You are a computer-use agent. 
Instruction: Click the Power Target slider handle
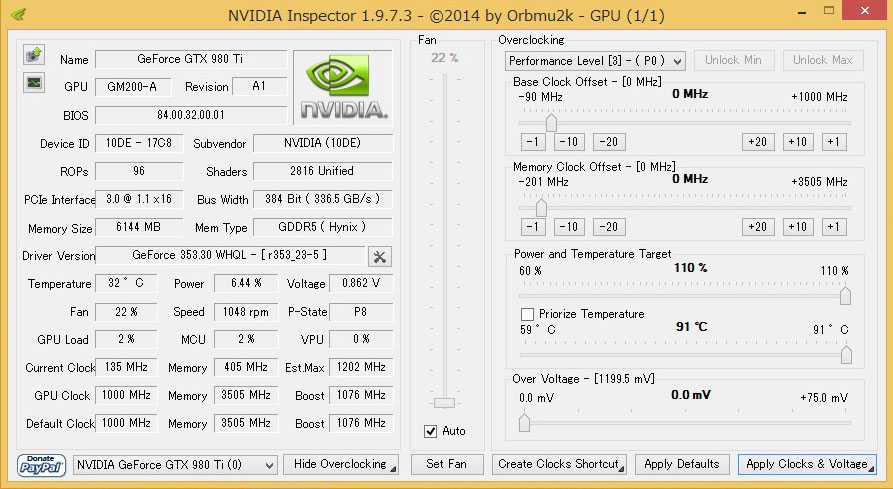[845, 295]
